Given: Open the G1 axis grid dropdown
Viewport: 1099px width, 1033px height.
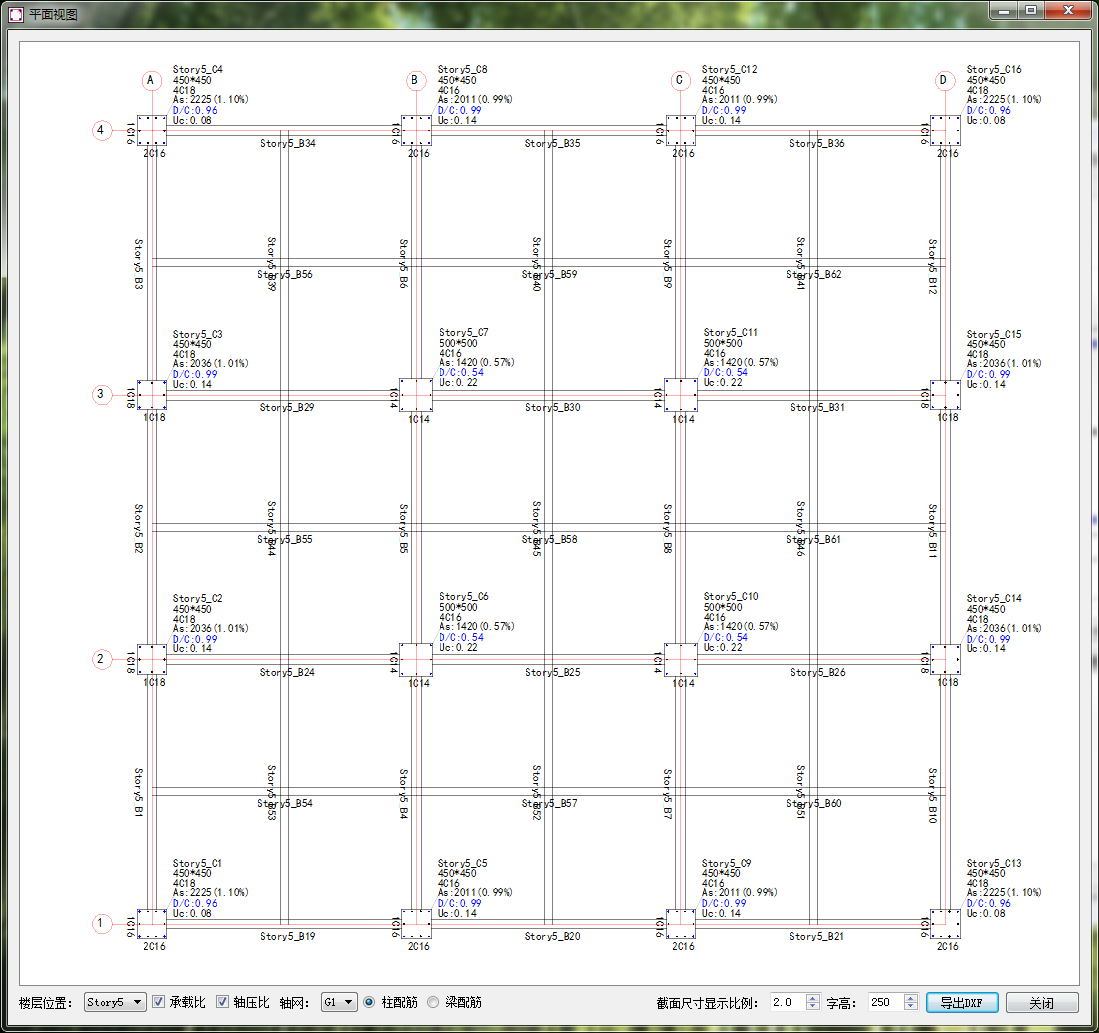Looking at the screenshot, I should click(x=339, y=1002).
